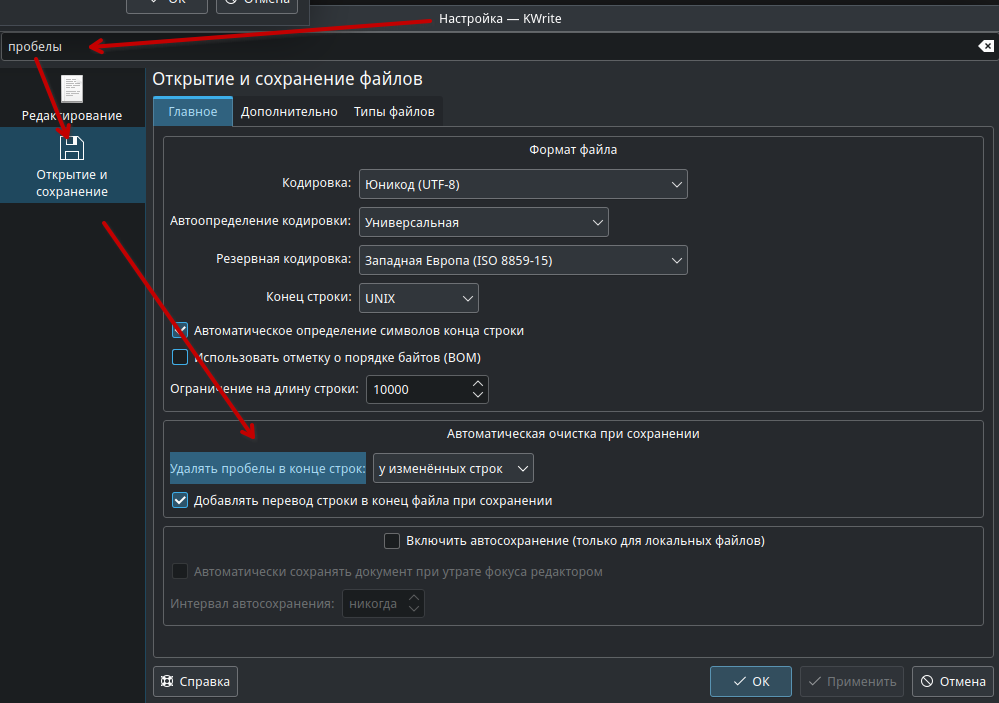
Task: Click the OK button in the settings dialog
Action: click(751, 681)
